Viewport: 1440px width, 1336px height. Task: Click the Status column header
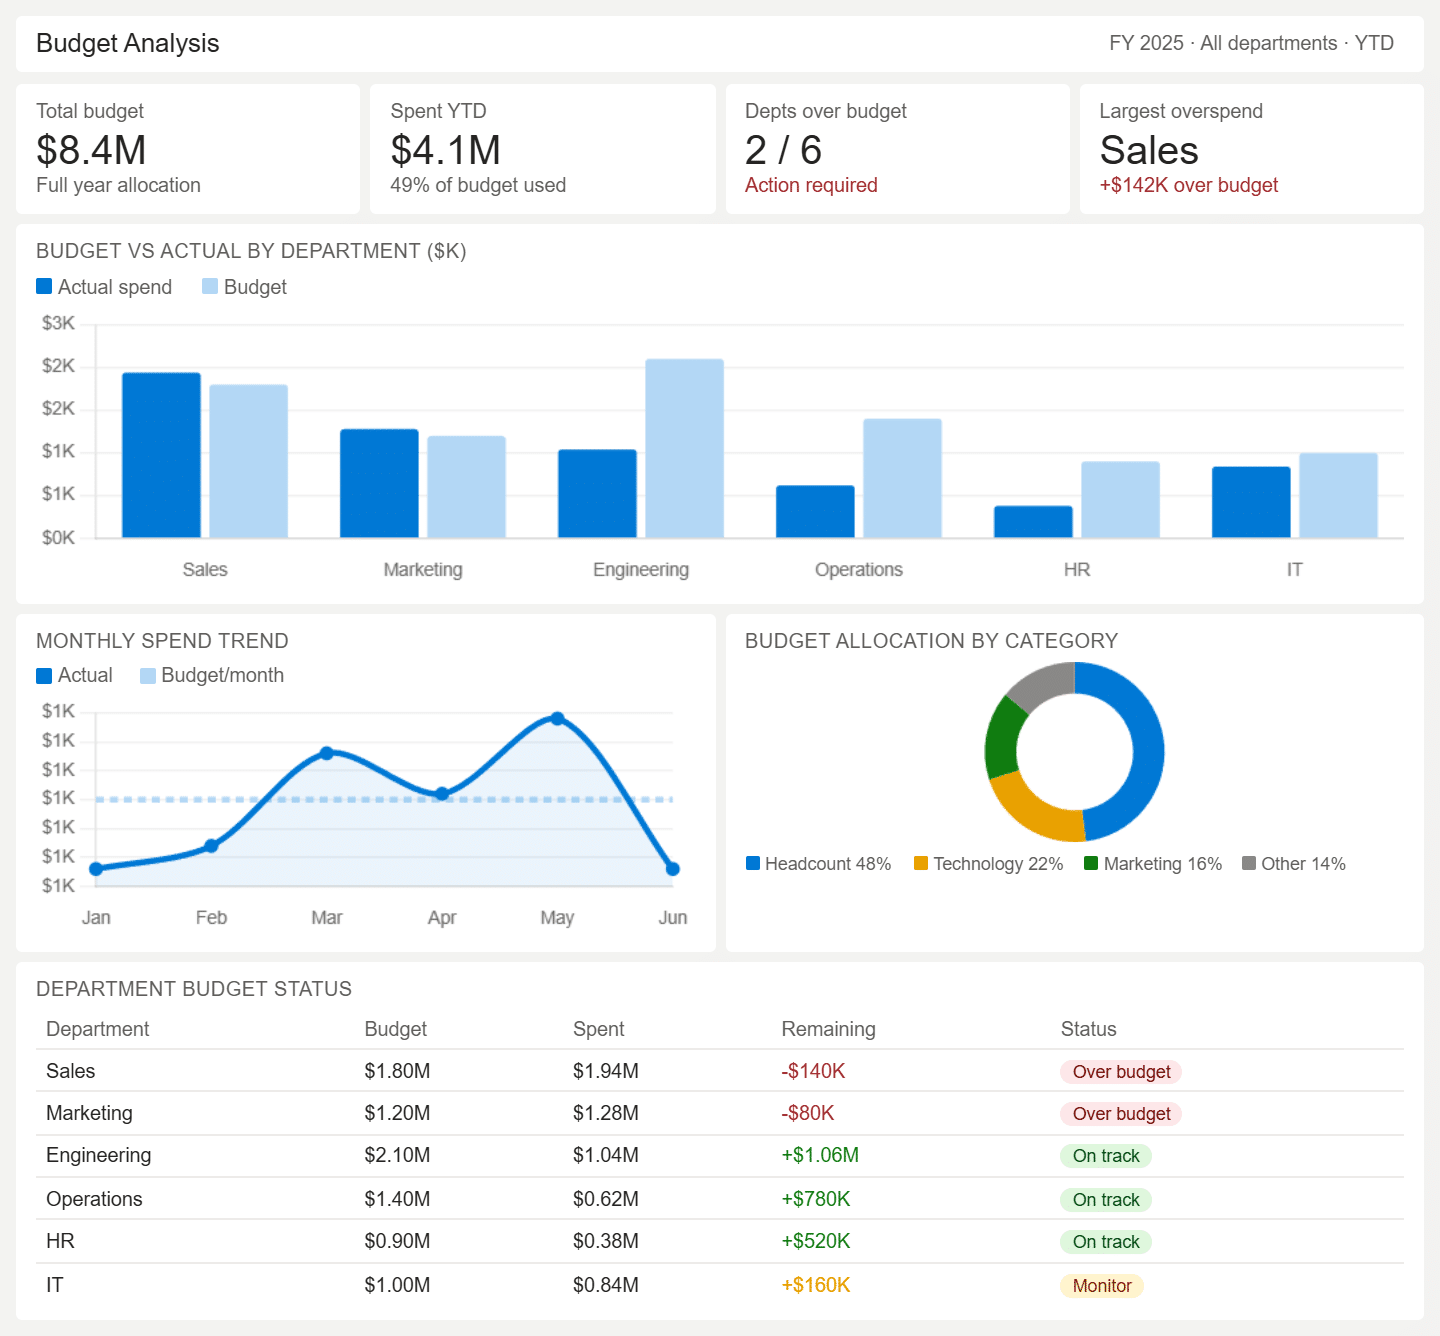1088,1029
